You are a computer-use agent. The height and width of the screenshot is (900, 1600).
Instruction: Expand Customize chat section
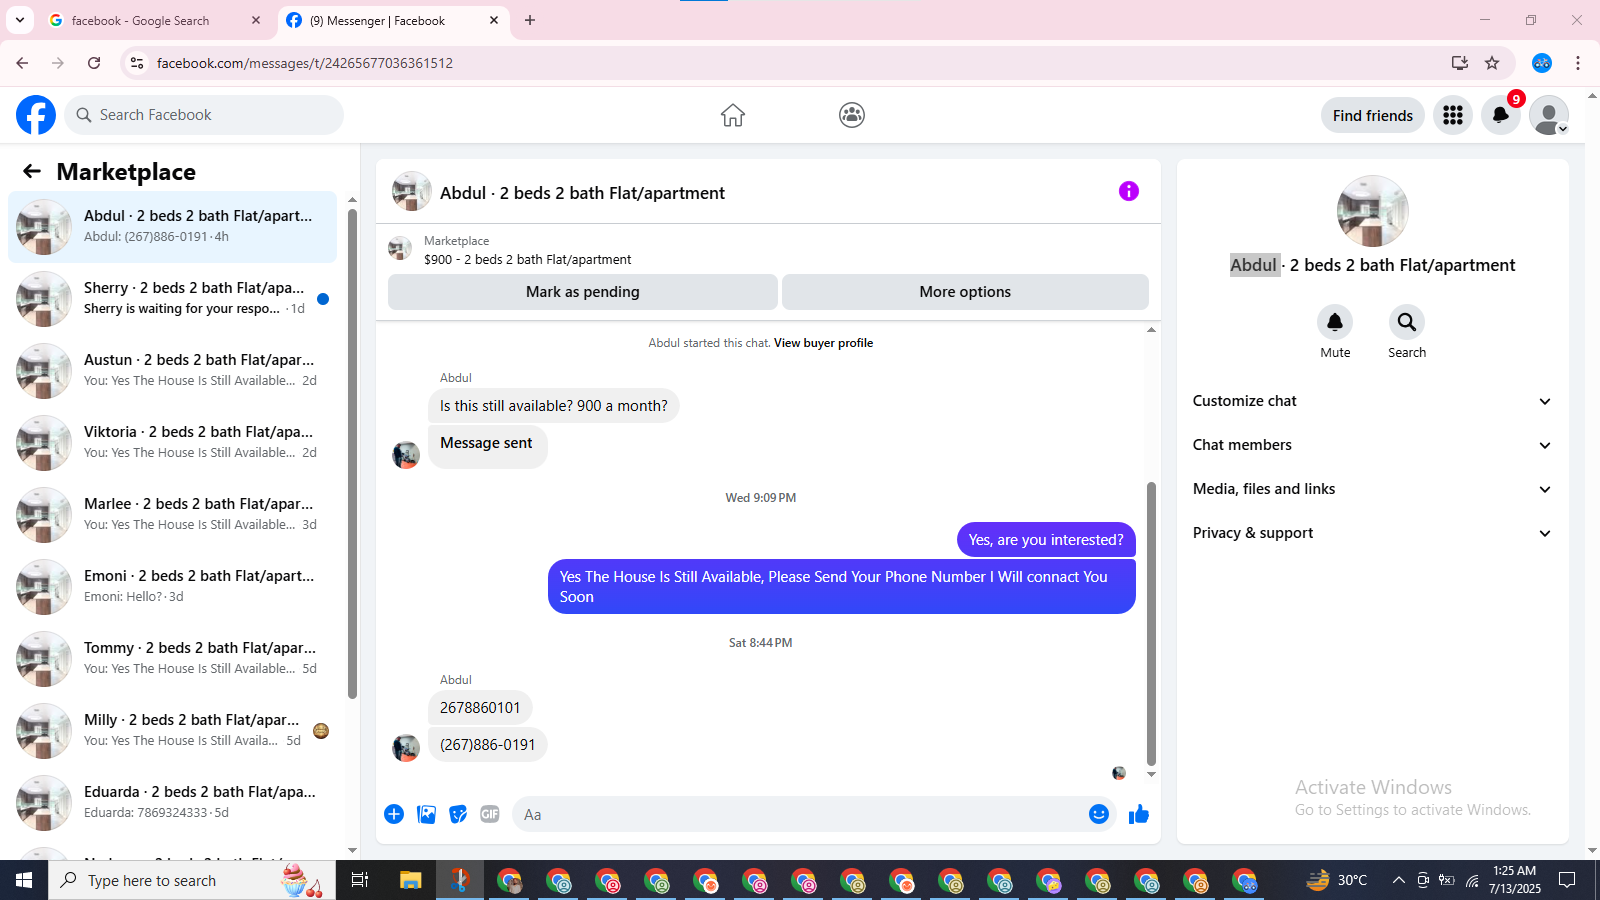coord(1372,401)
